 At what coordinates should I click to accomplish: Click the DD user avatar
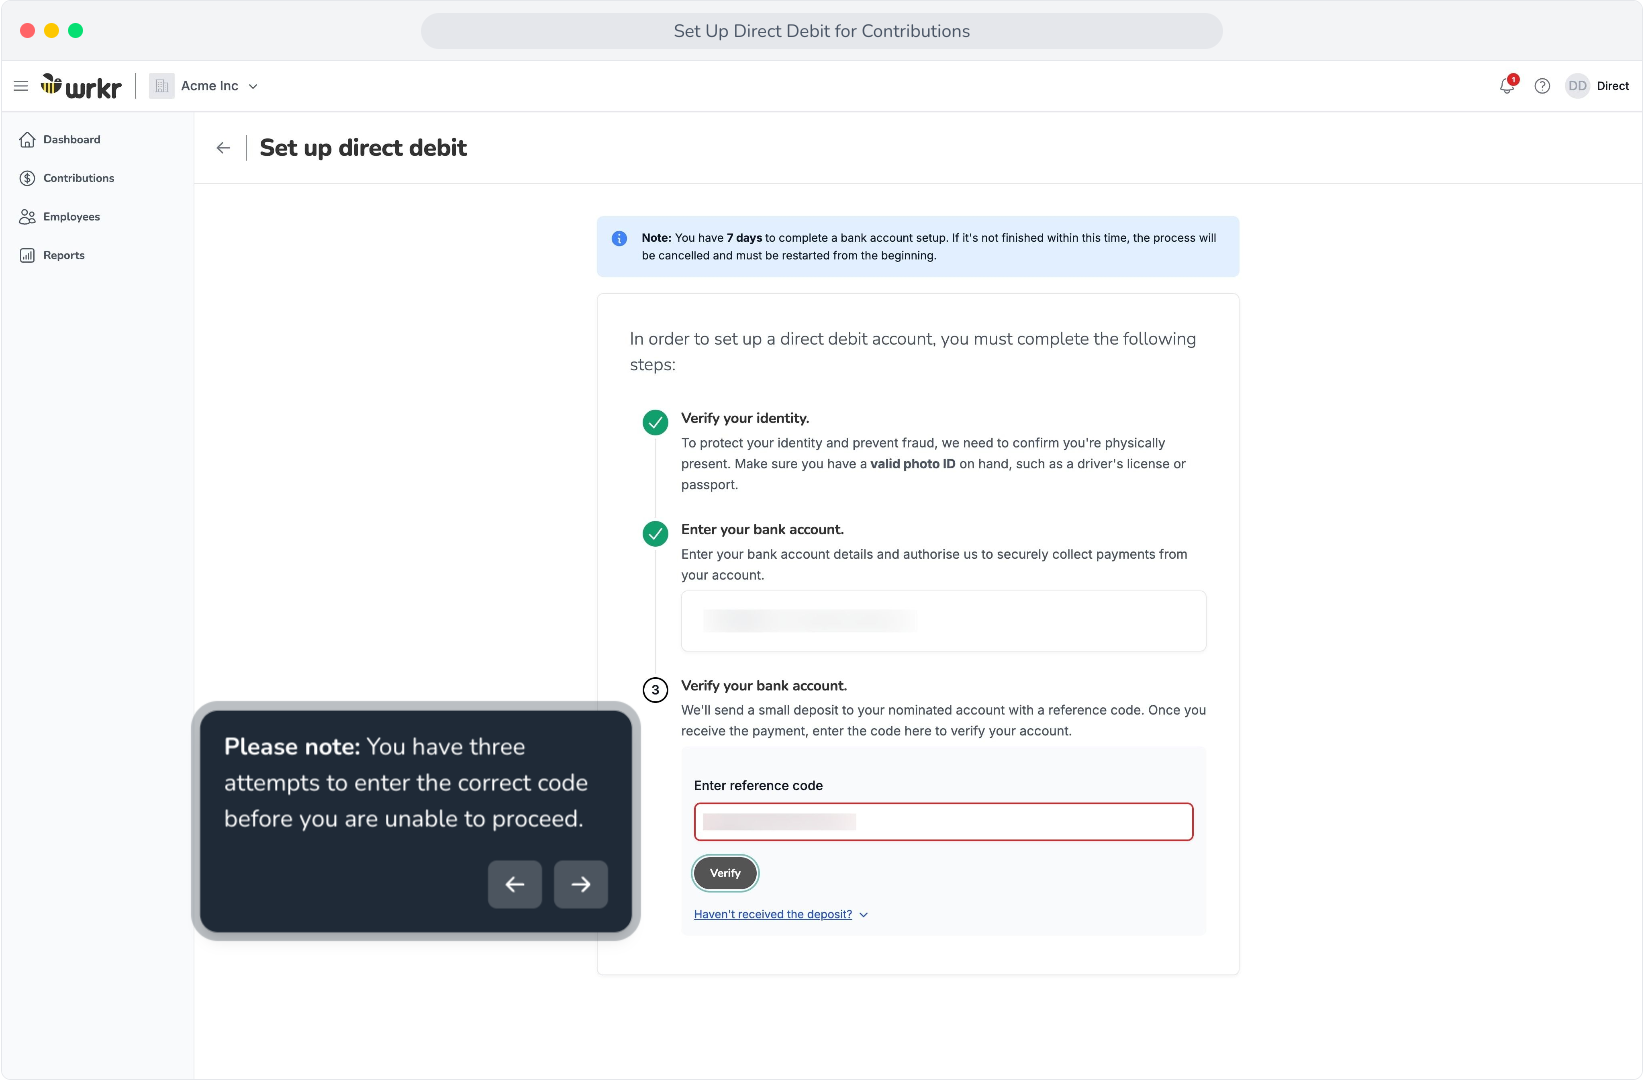pyautogui.click(x=1577, y=86)
